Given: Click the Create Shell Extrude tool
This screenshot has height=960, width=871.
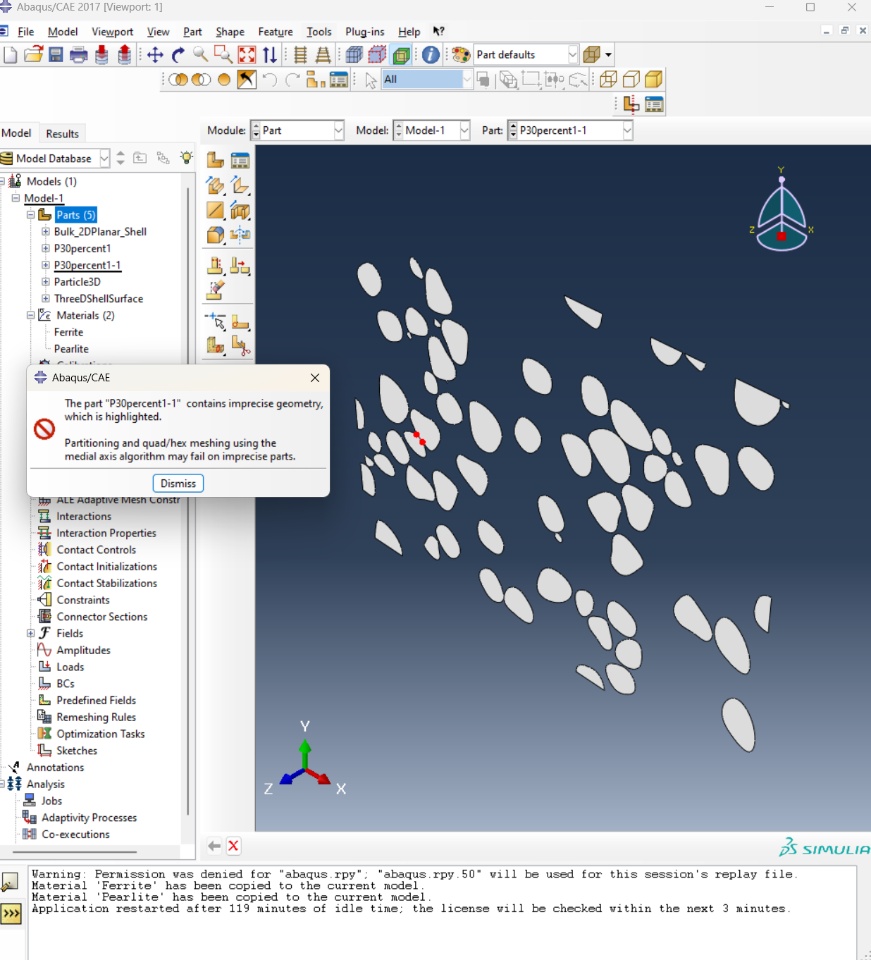Looking at the screenshot, I should [240, 185].
